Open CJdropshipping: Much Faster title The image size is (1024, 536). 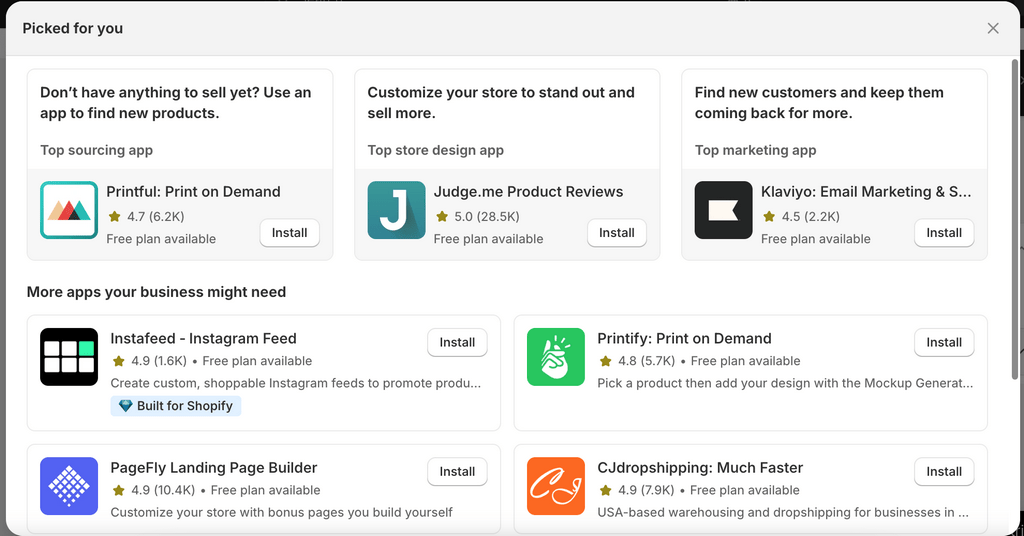coord(700,468)
